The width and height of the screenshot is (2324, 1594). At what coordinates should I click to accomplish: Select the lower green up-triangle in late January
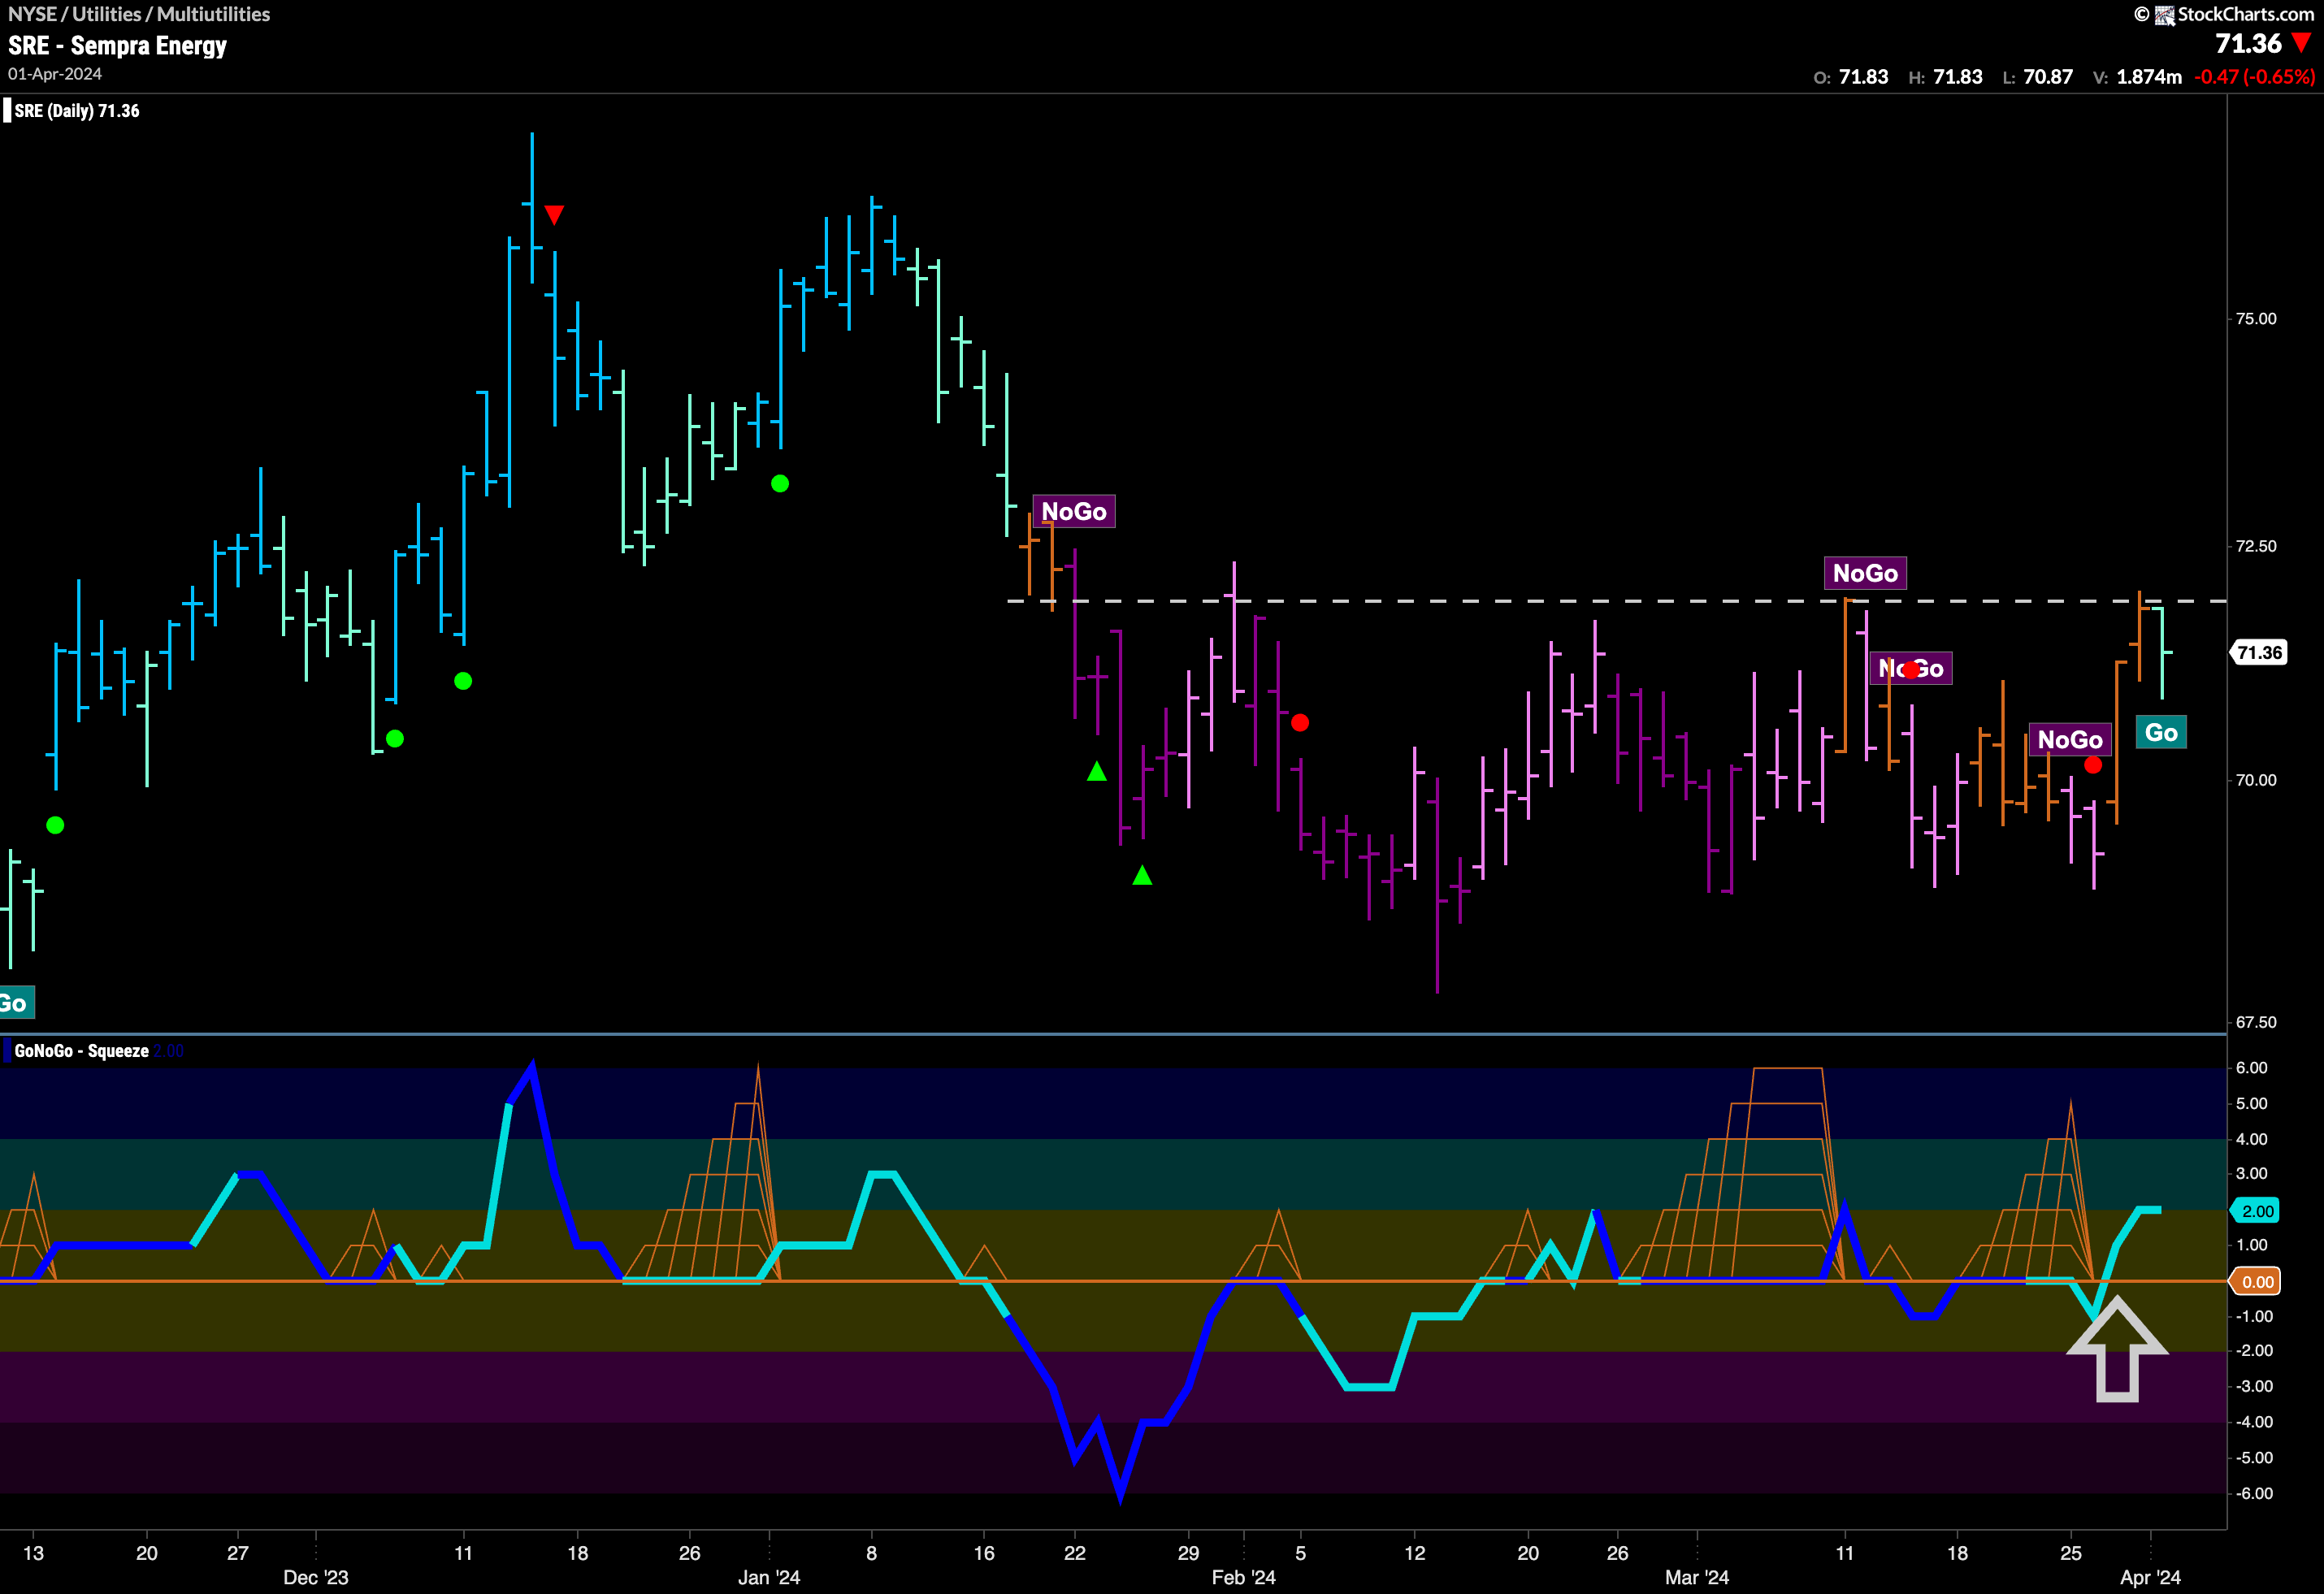point(1142,876)
